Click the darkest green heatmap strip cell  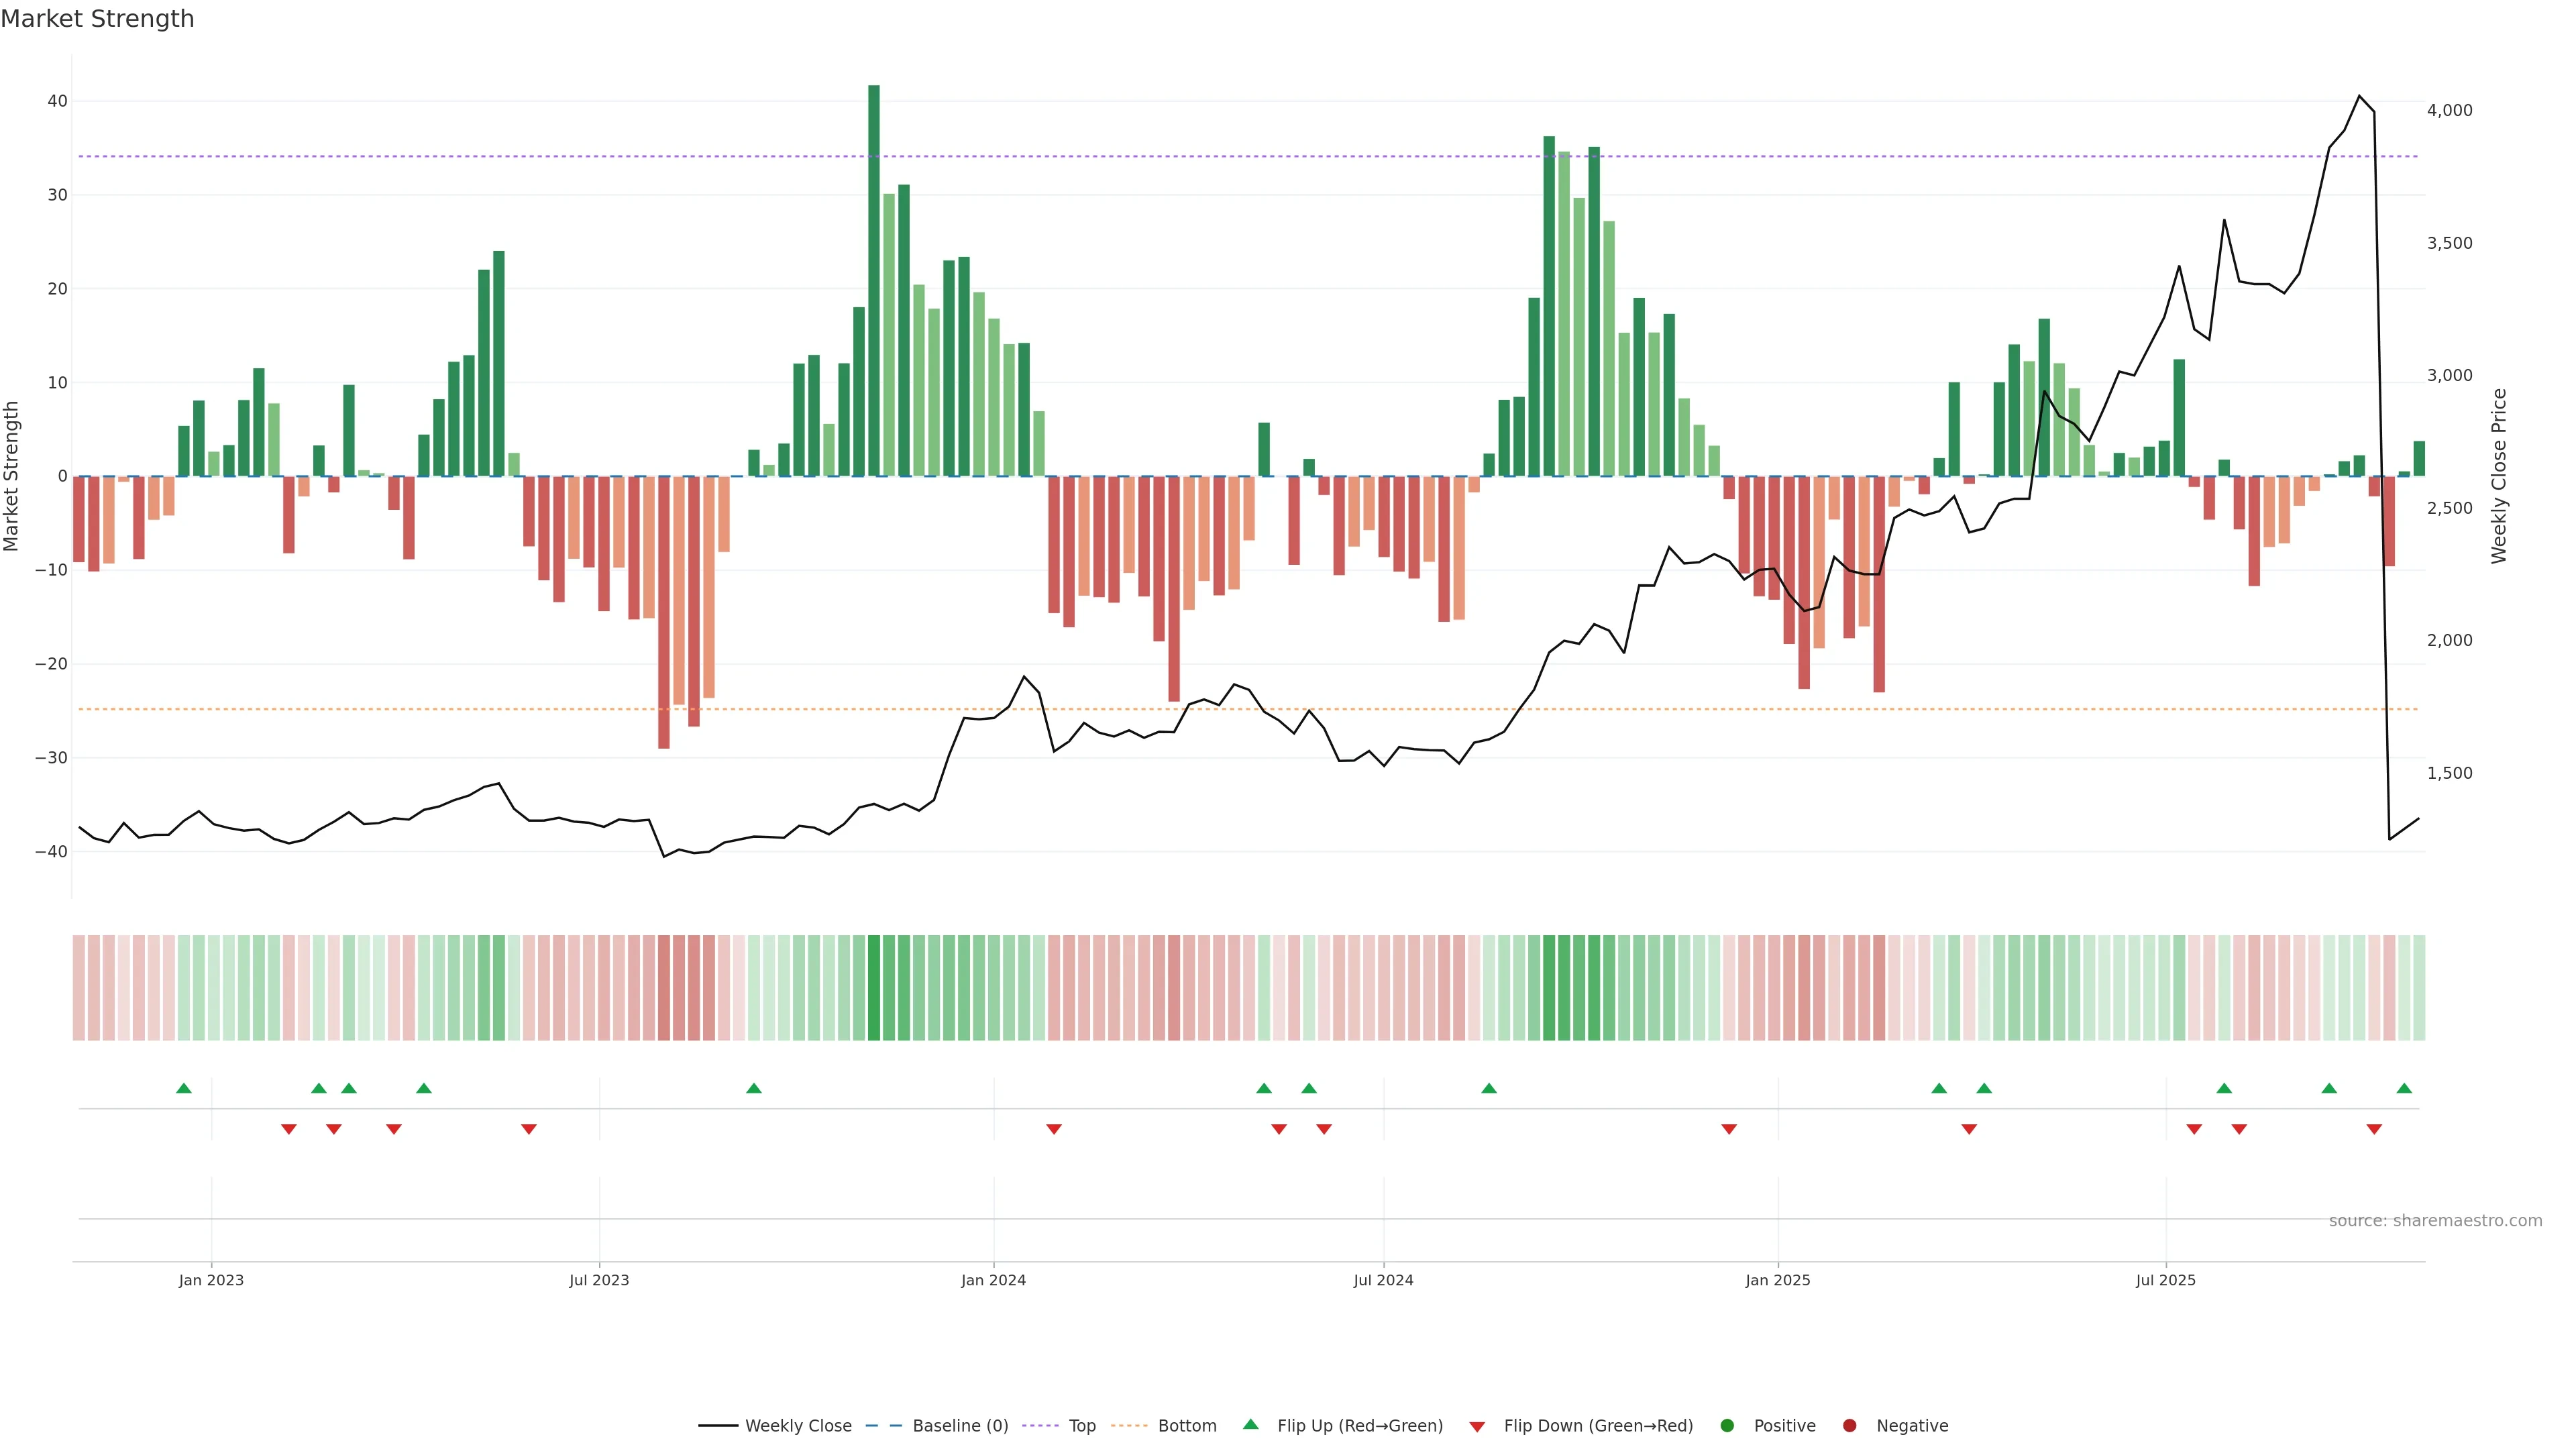click(874, 988)
